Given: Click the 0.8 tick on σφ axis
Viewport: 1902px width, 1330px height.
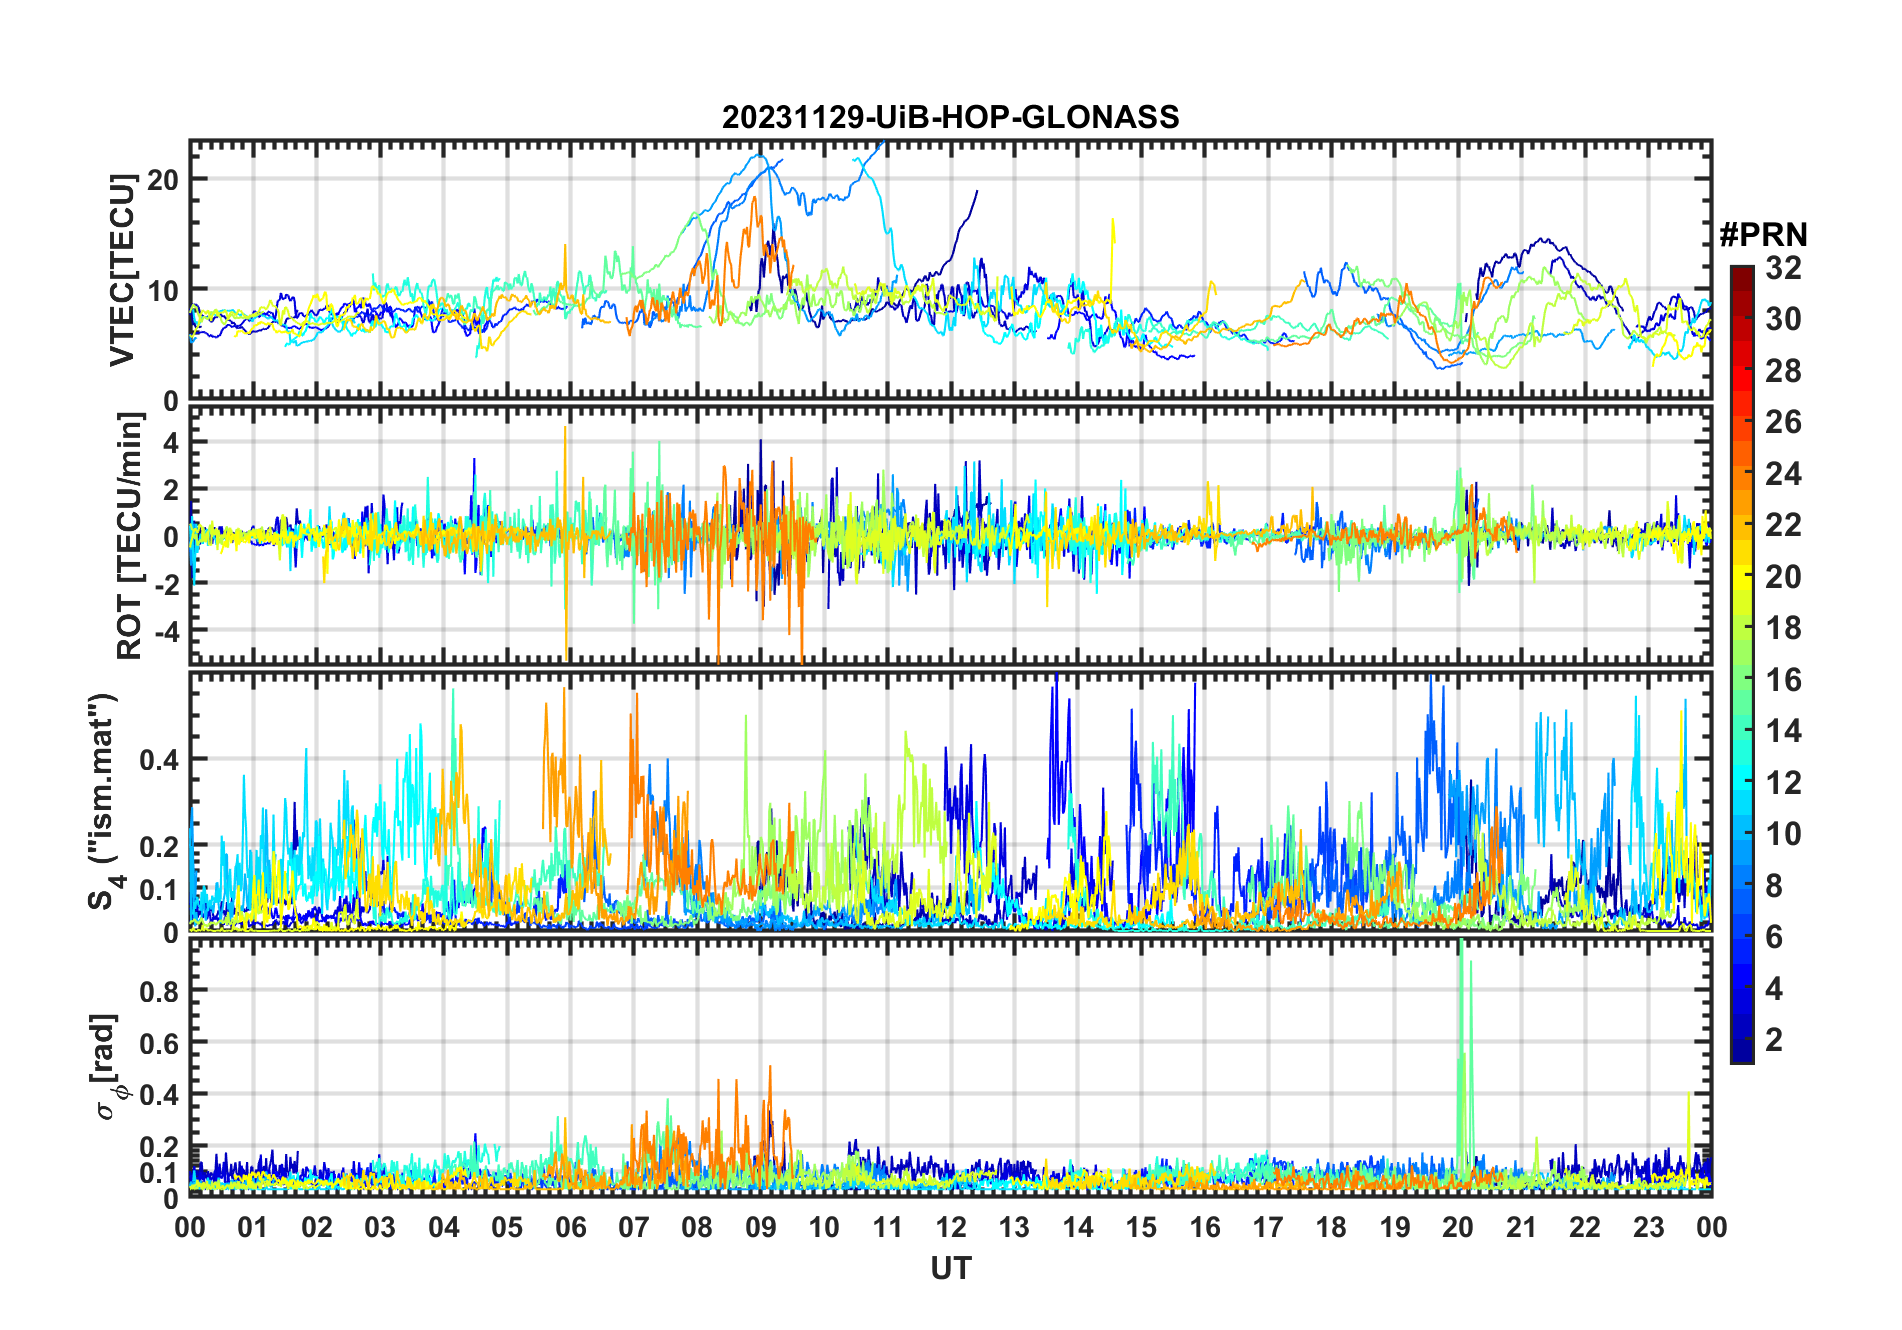Looking at the screenshot, I should 160,991.
